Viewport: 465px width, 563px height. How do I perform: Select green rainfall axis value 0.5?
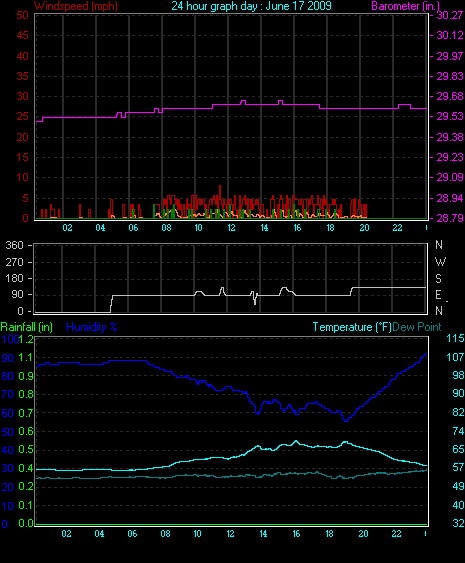click(x=25, y=450)
